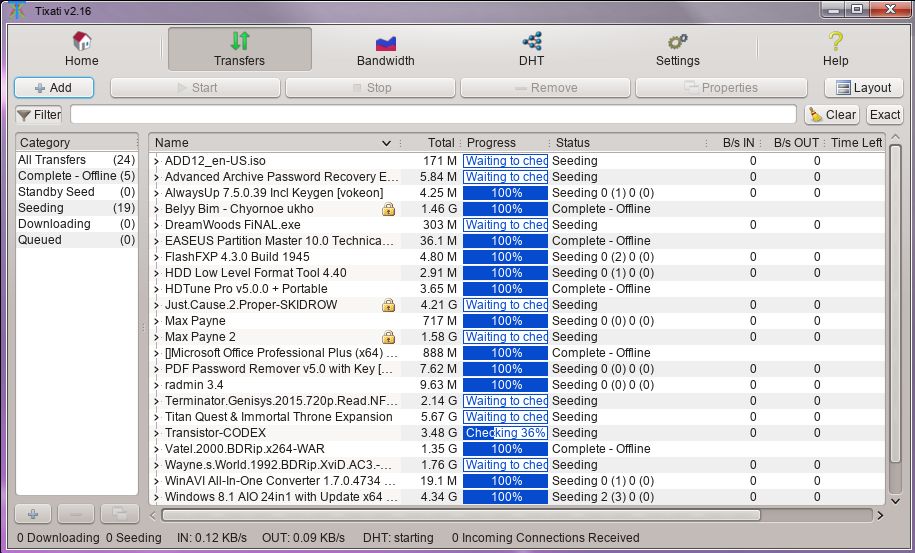Toggle the Exact match button
This screenshot has height=553, width=915.
click(885, 114)
